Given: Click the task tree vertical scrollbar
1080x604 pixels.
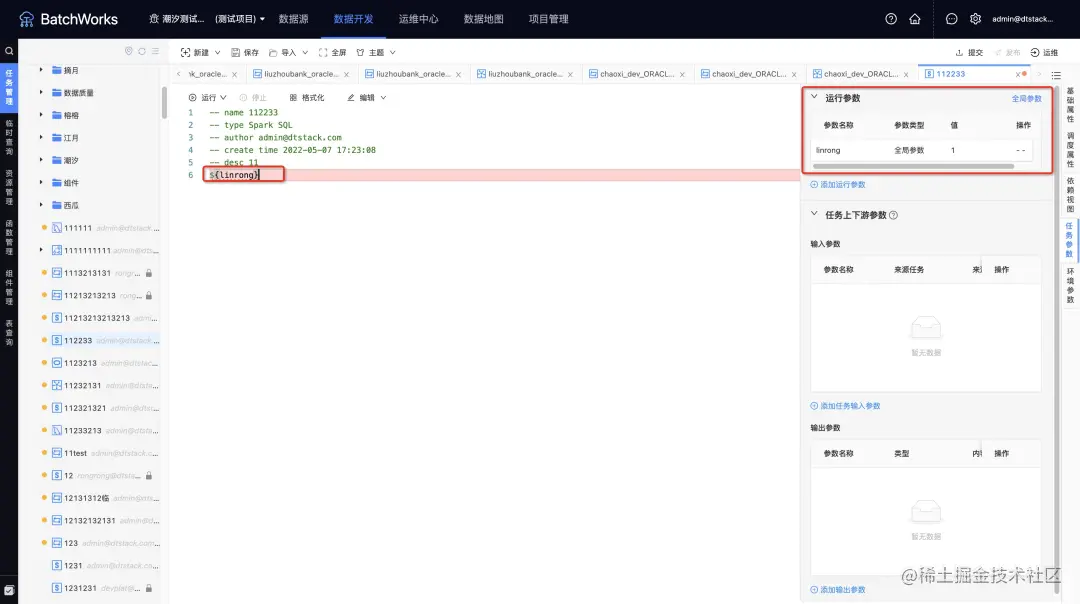Looking at the screenshot, I should 165,102.
